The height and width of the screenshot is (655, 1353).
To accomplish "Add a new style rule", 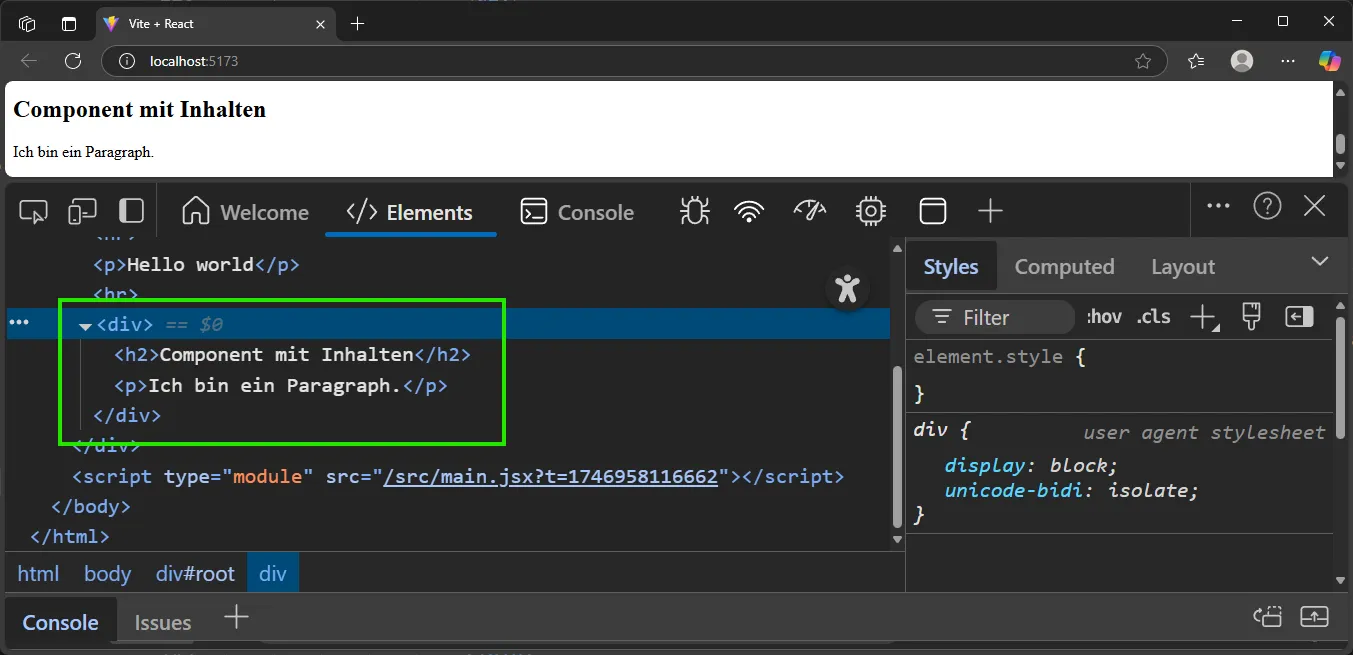I will [1203, 318].
